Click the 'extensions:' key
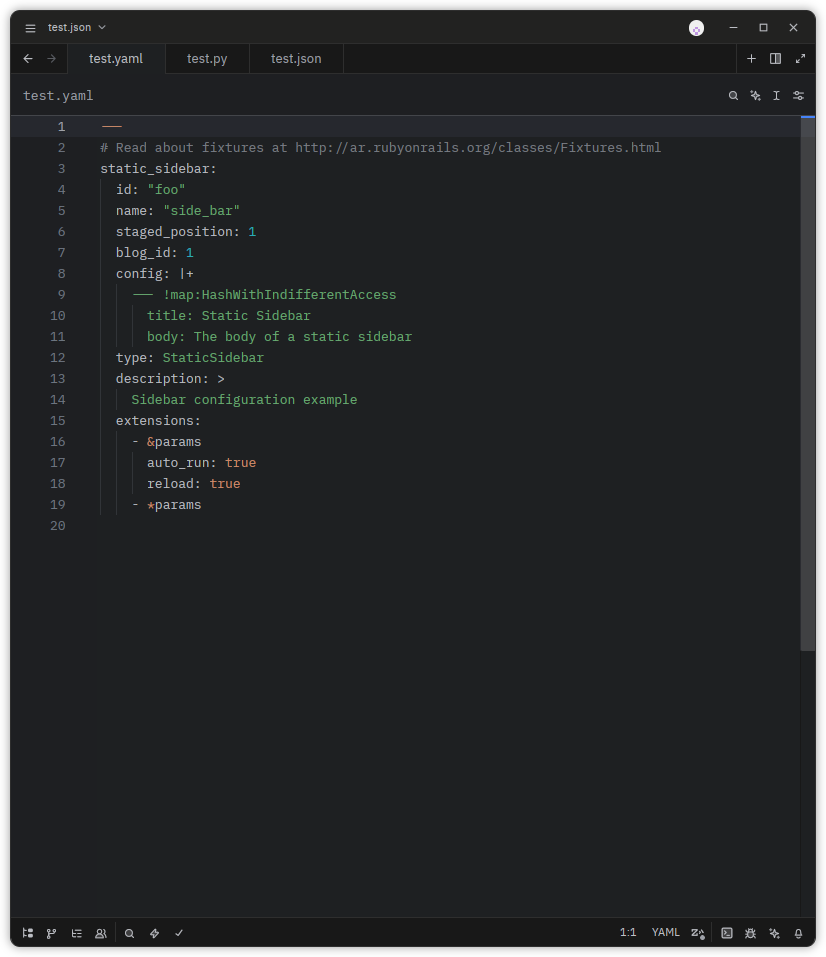The width and height of the screenshot is (826, 957). pyautogui.click(x=158, y=421)
